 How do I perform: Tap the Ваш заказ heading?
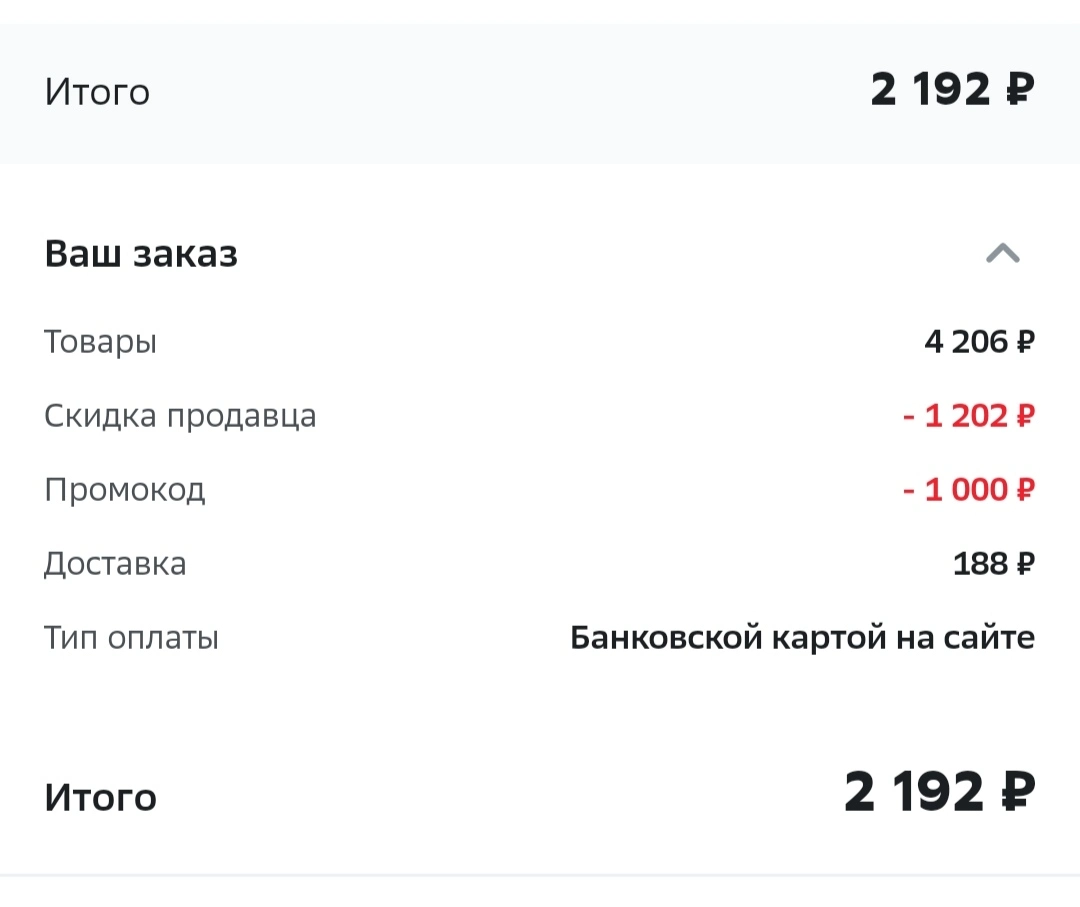(x=141, y=253)
